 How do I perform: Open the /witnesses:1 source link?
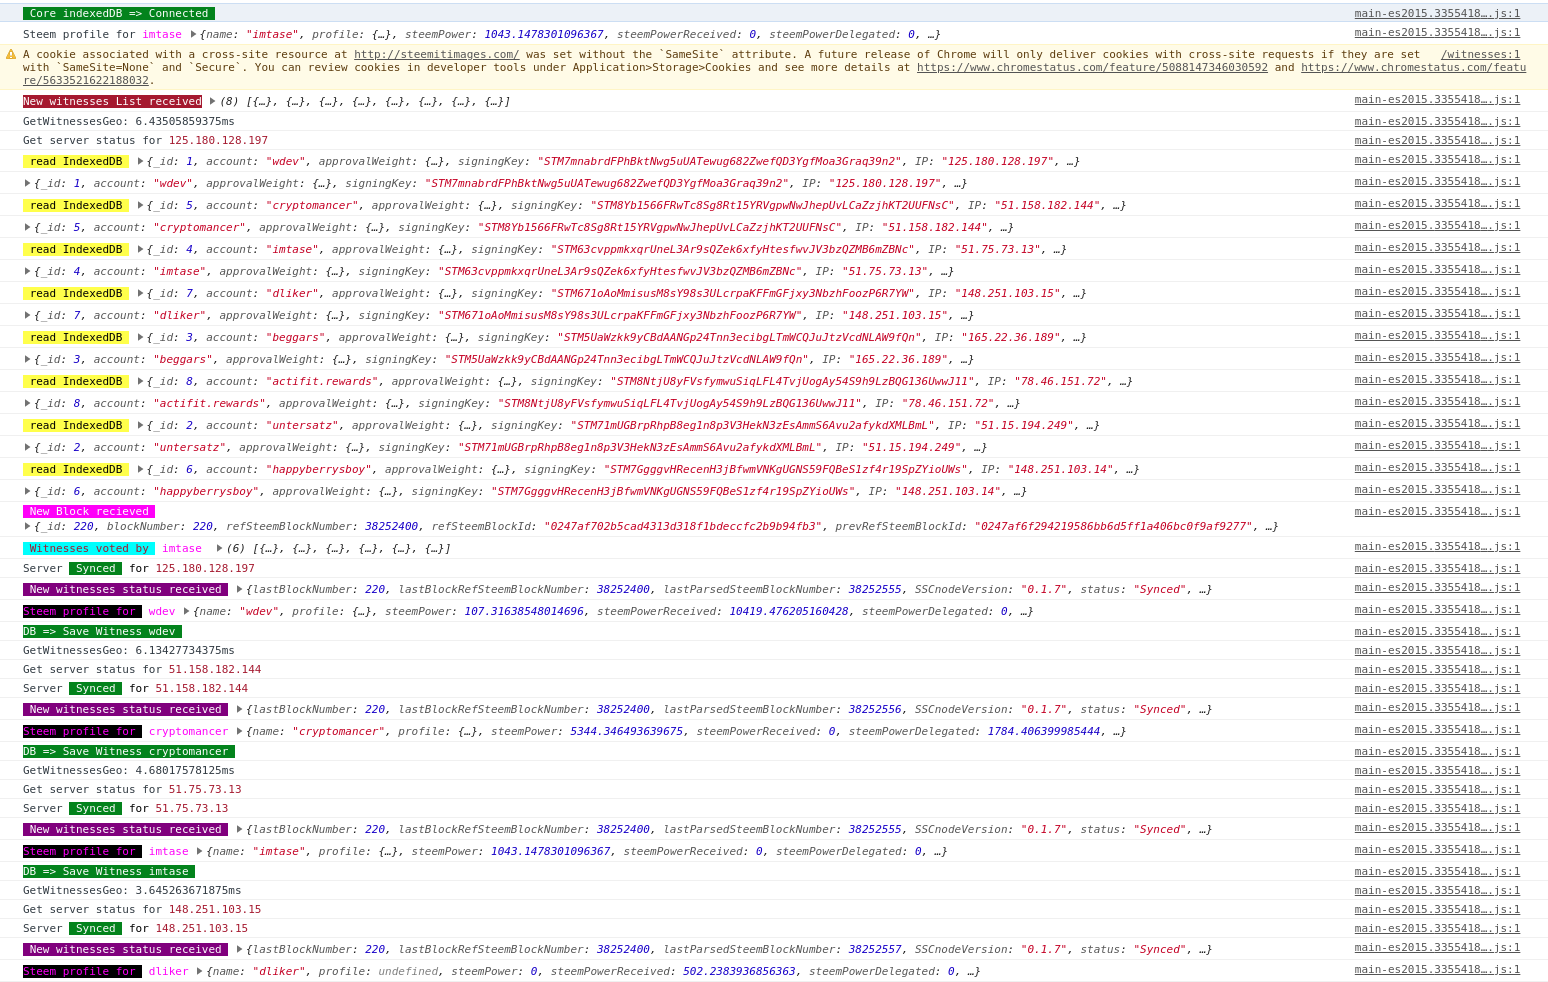coord(1481,55)
